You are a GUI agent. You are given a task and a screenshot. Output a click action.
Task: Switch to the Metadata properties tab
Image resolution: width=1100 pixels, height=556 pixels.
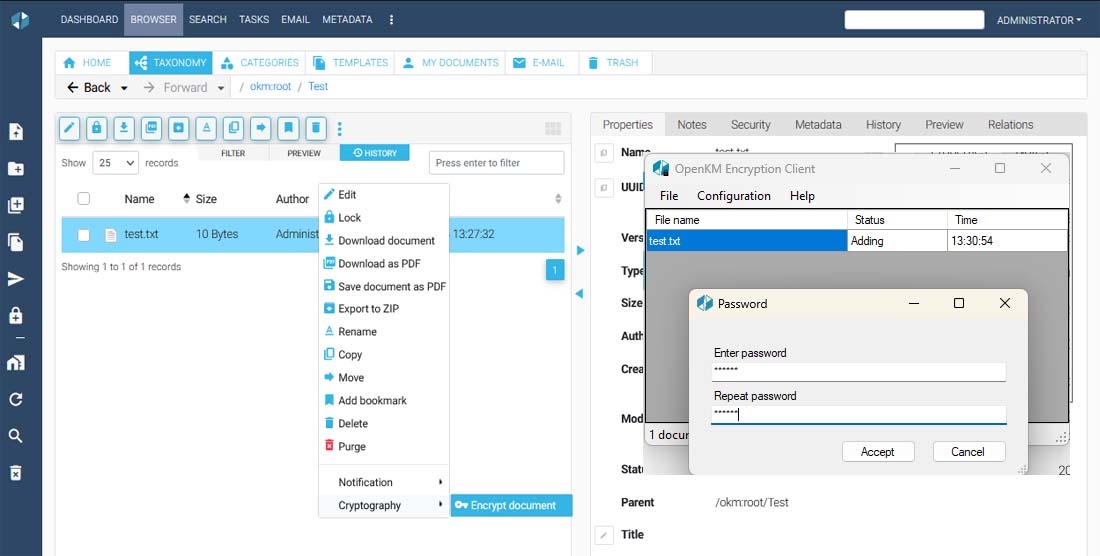pos(818,125)
